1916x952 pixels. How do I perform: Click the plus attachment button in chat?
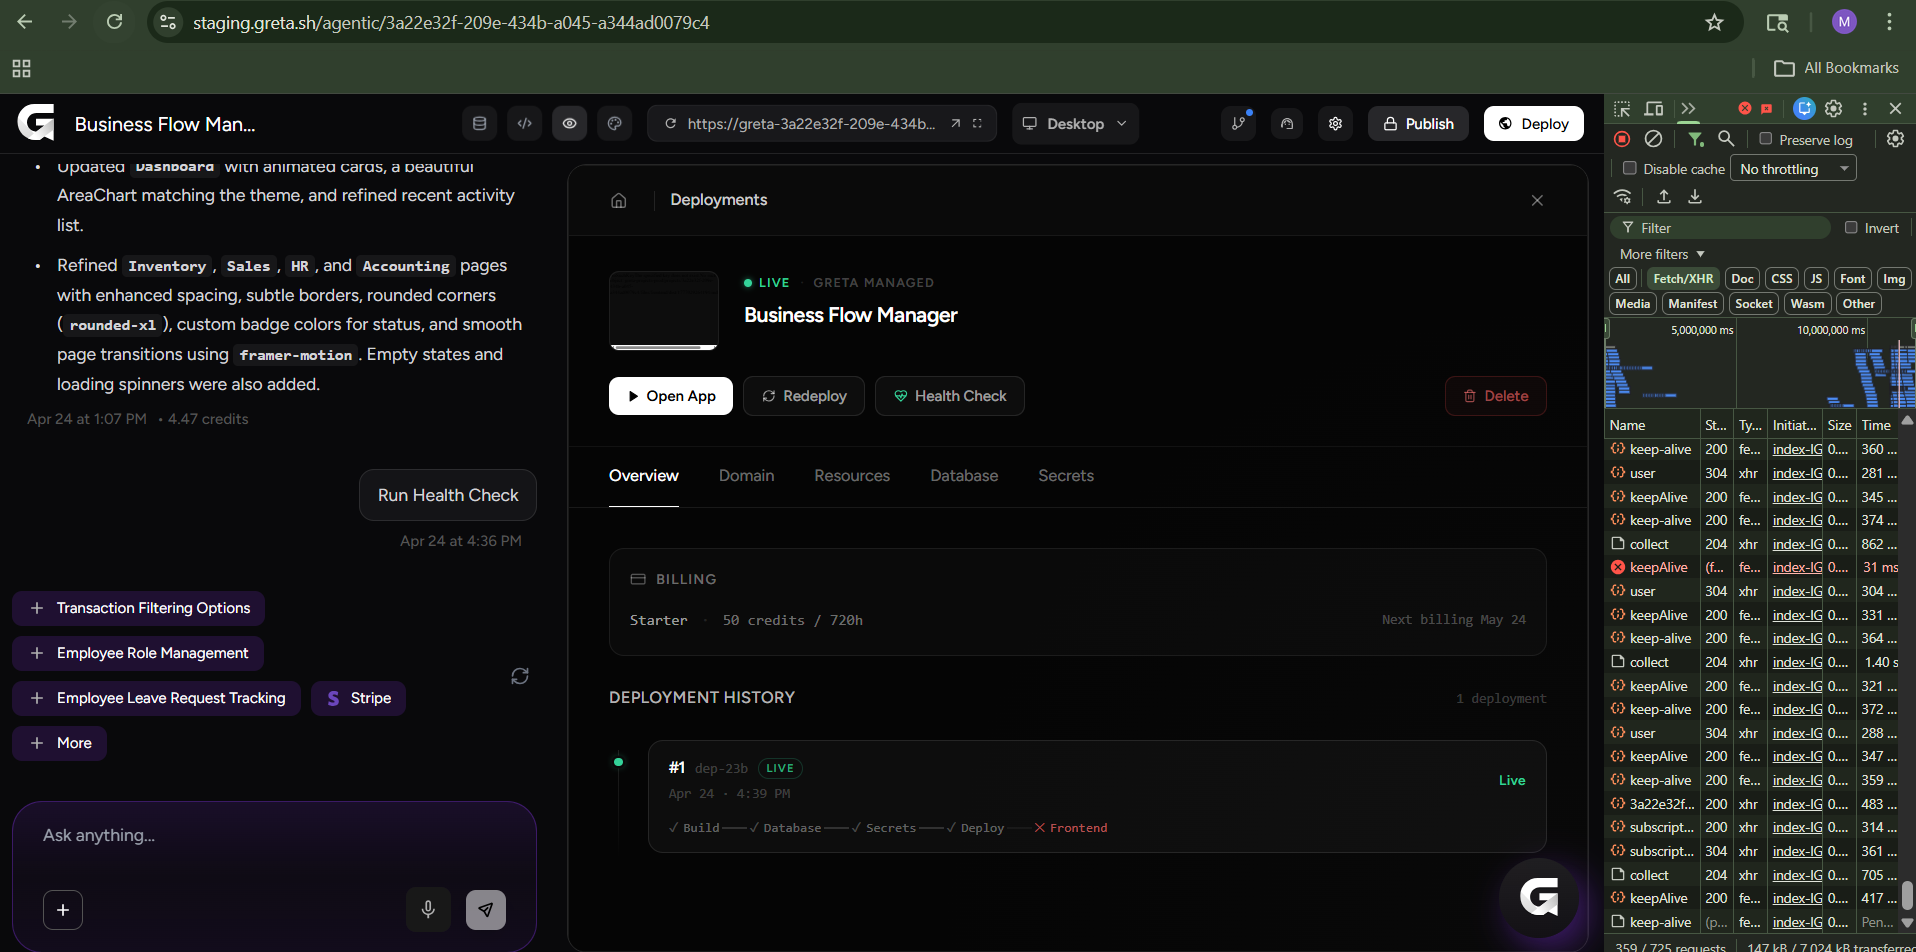63,910
